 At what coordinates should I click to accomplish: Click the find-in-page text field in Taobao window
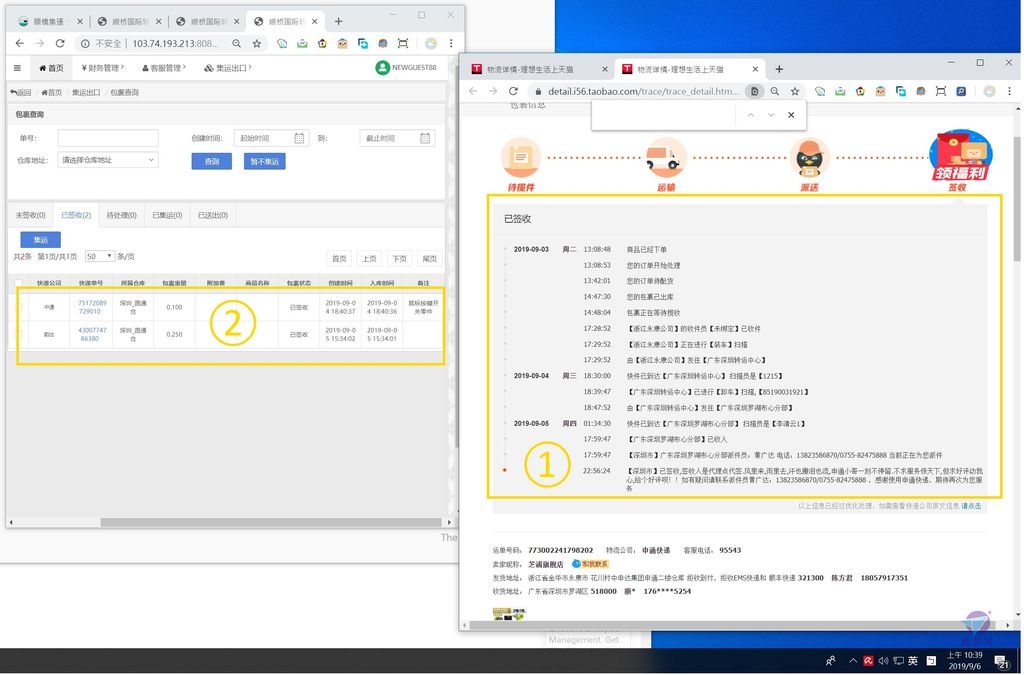coord(665,115)
